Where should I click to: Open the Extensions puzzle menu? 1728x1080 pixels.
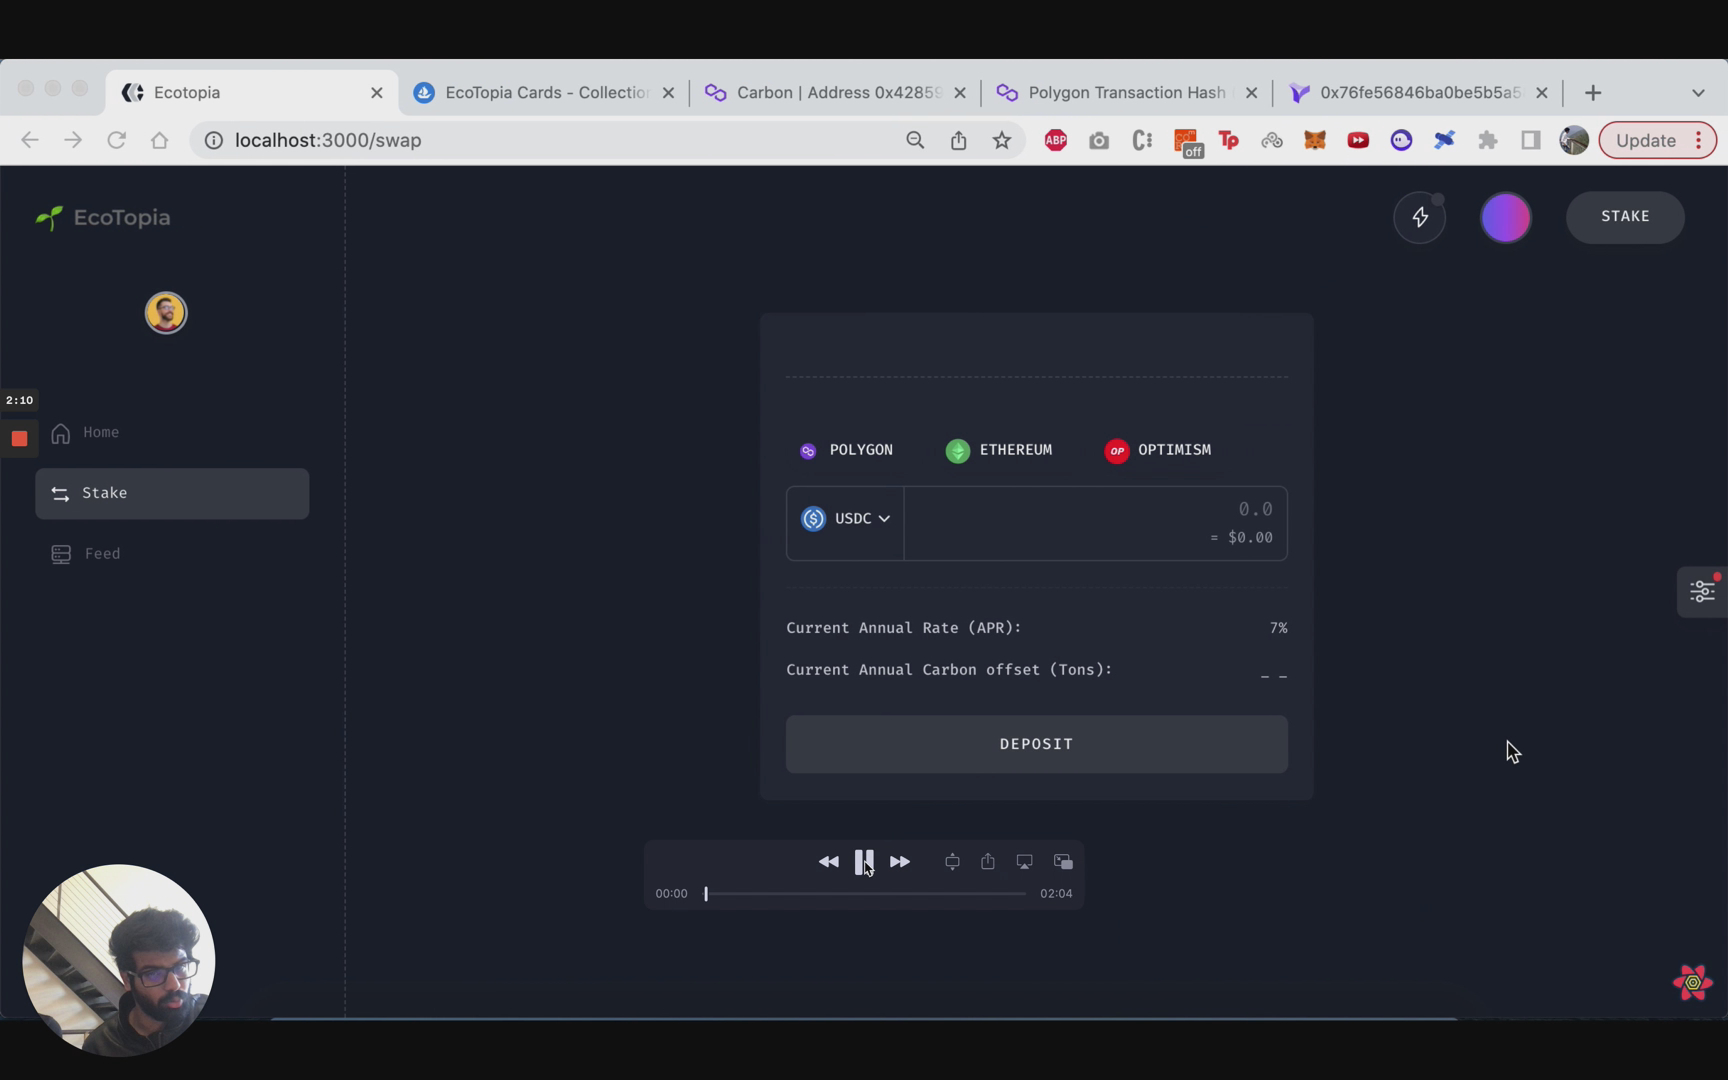(x=1488, y=141)
